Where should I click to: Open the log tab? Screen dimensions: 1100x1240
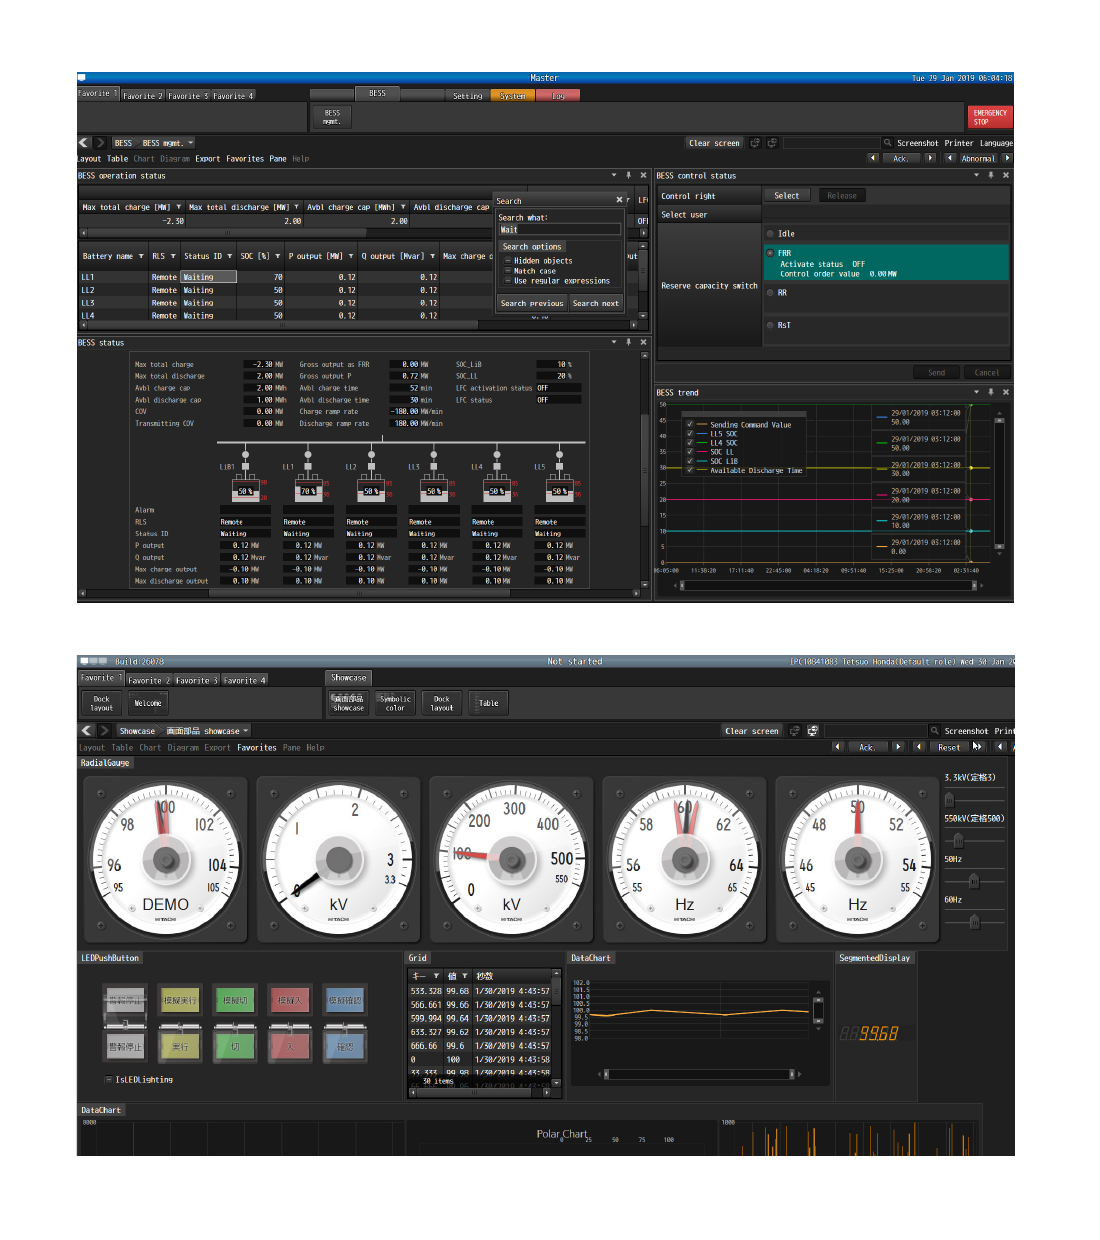click(x=558, y=96)
